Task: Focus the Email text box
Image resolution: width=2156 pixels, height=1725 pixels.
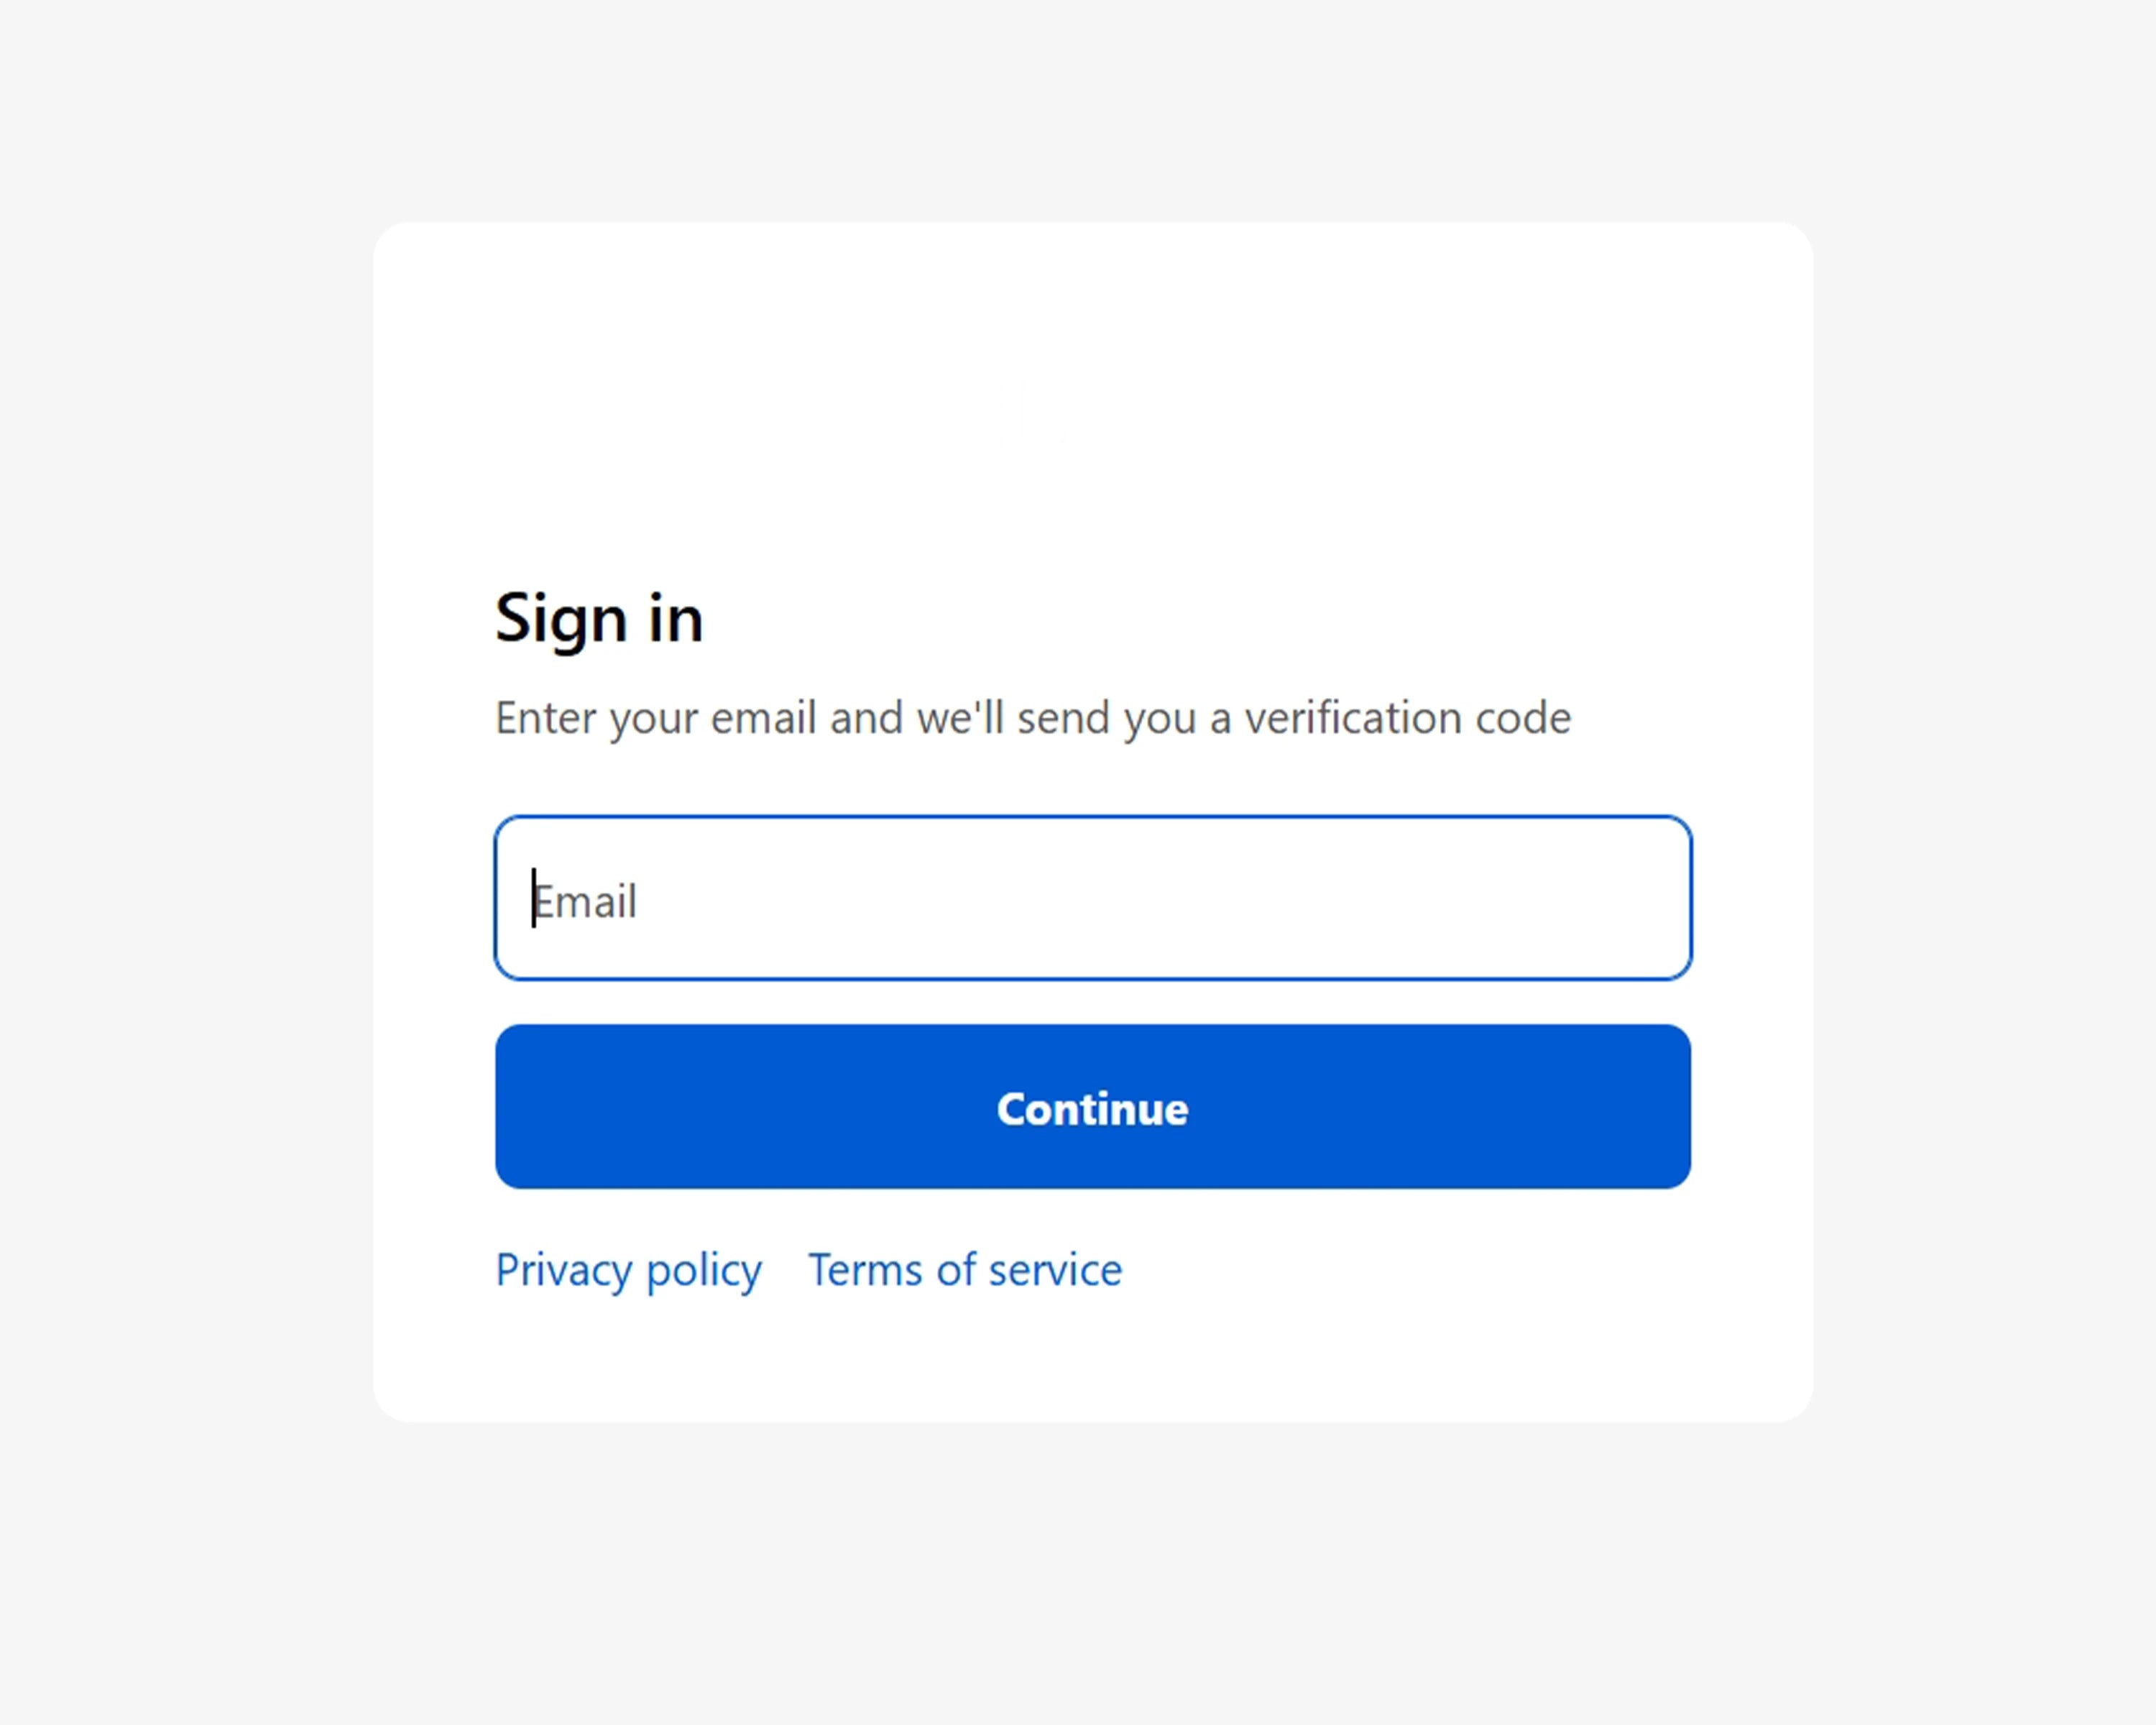Action: click(1092, 898)
